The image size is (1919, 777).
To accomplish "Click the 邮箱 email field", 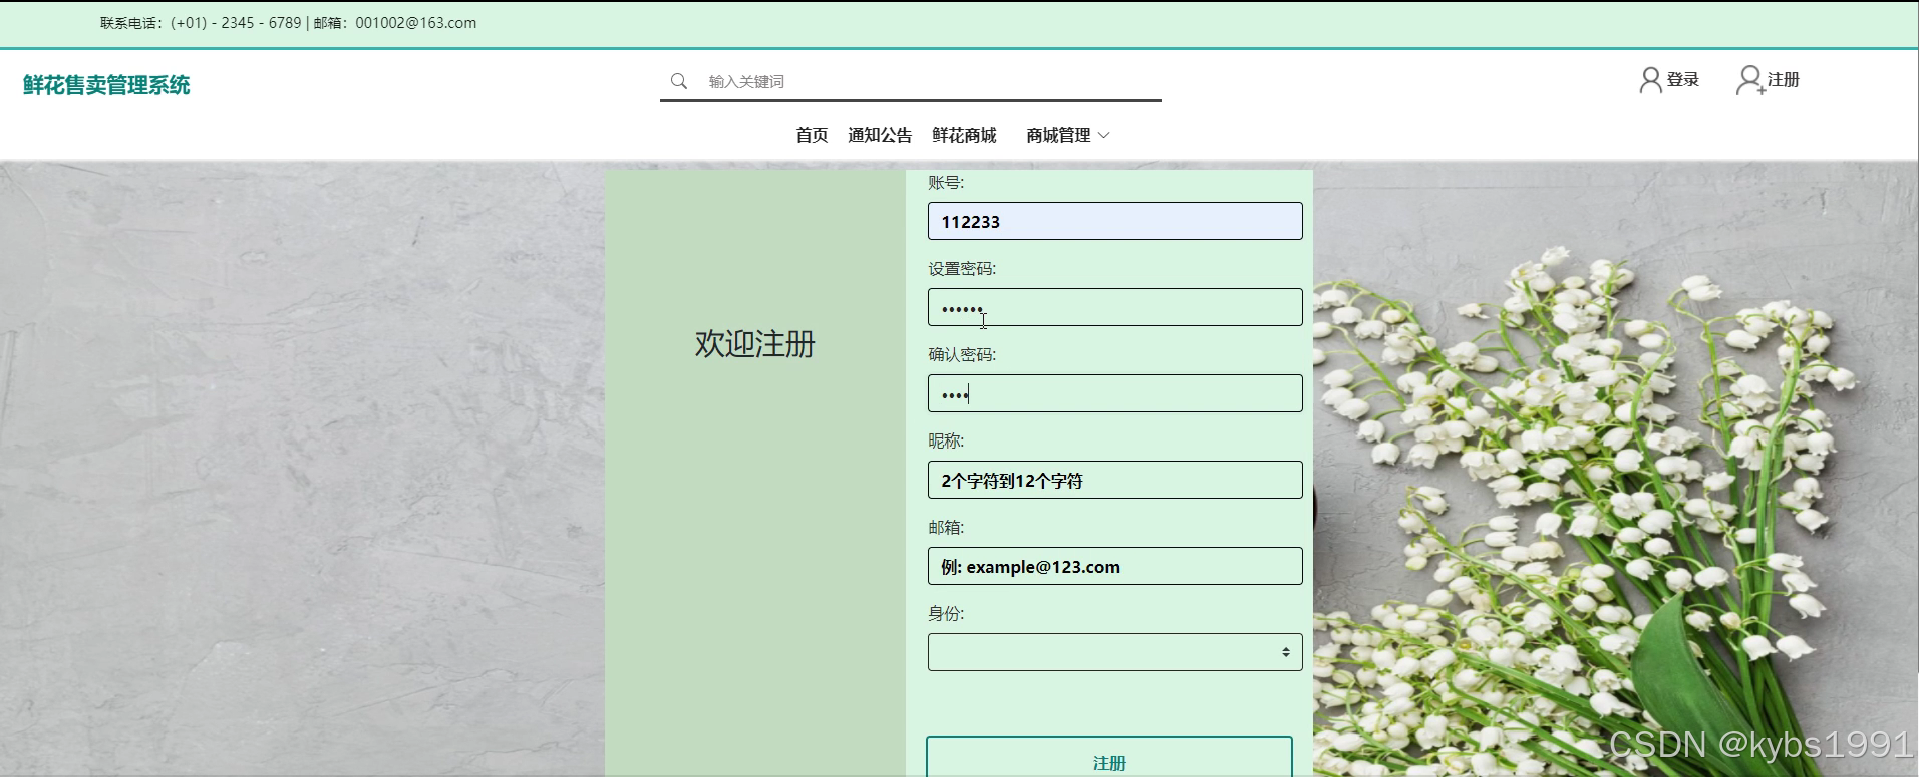I will 1115,566.
